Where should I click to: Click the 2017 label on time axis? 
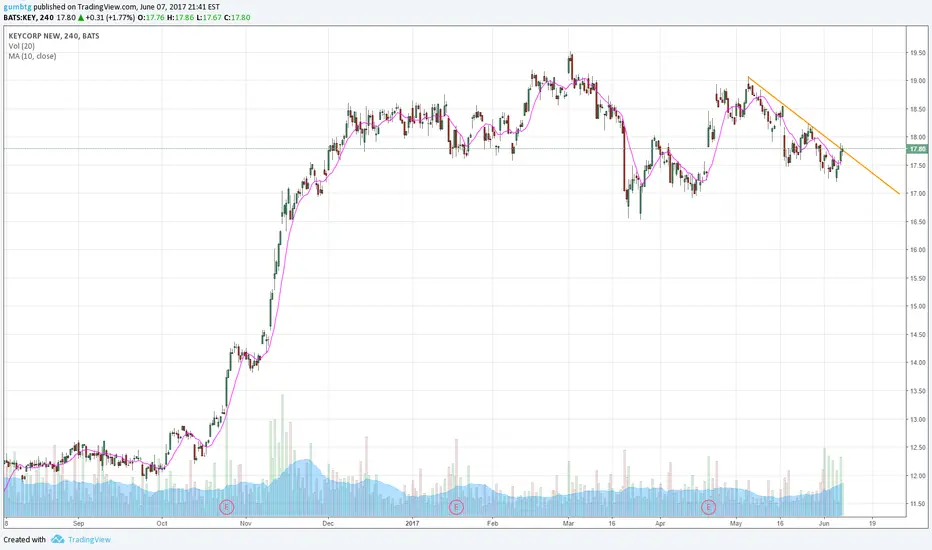(412, 524)
